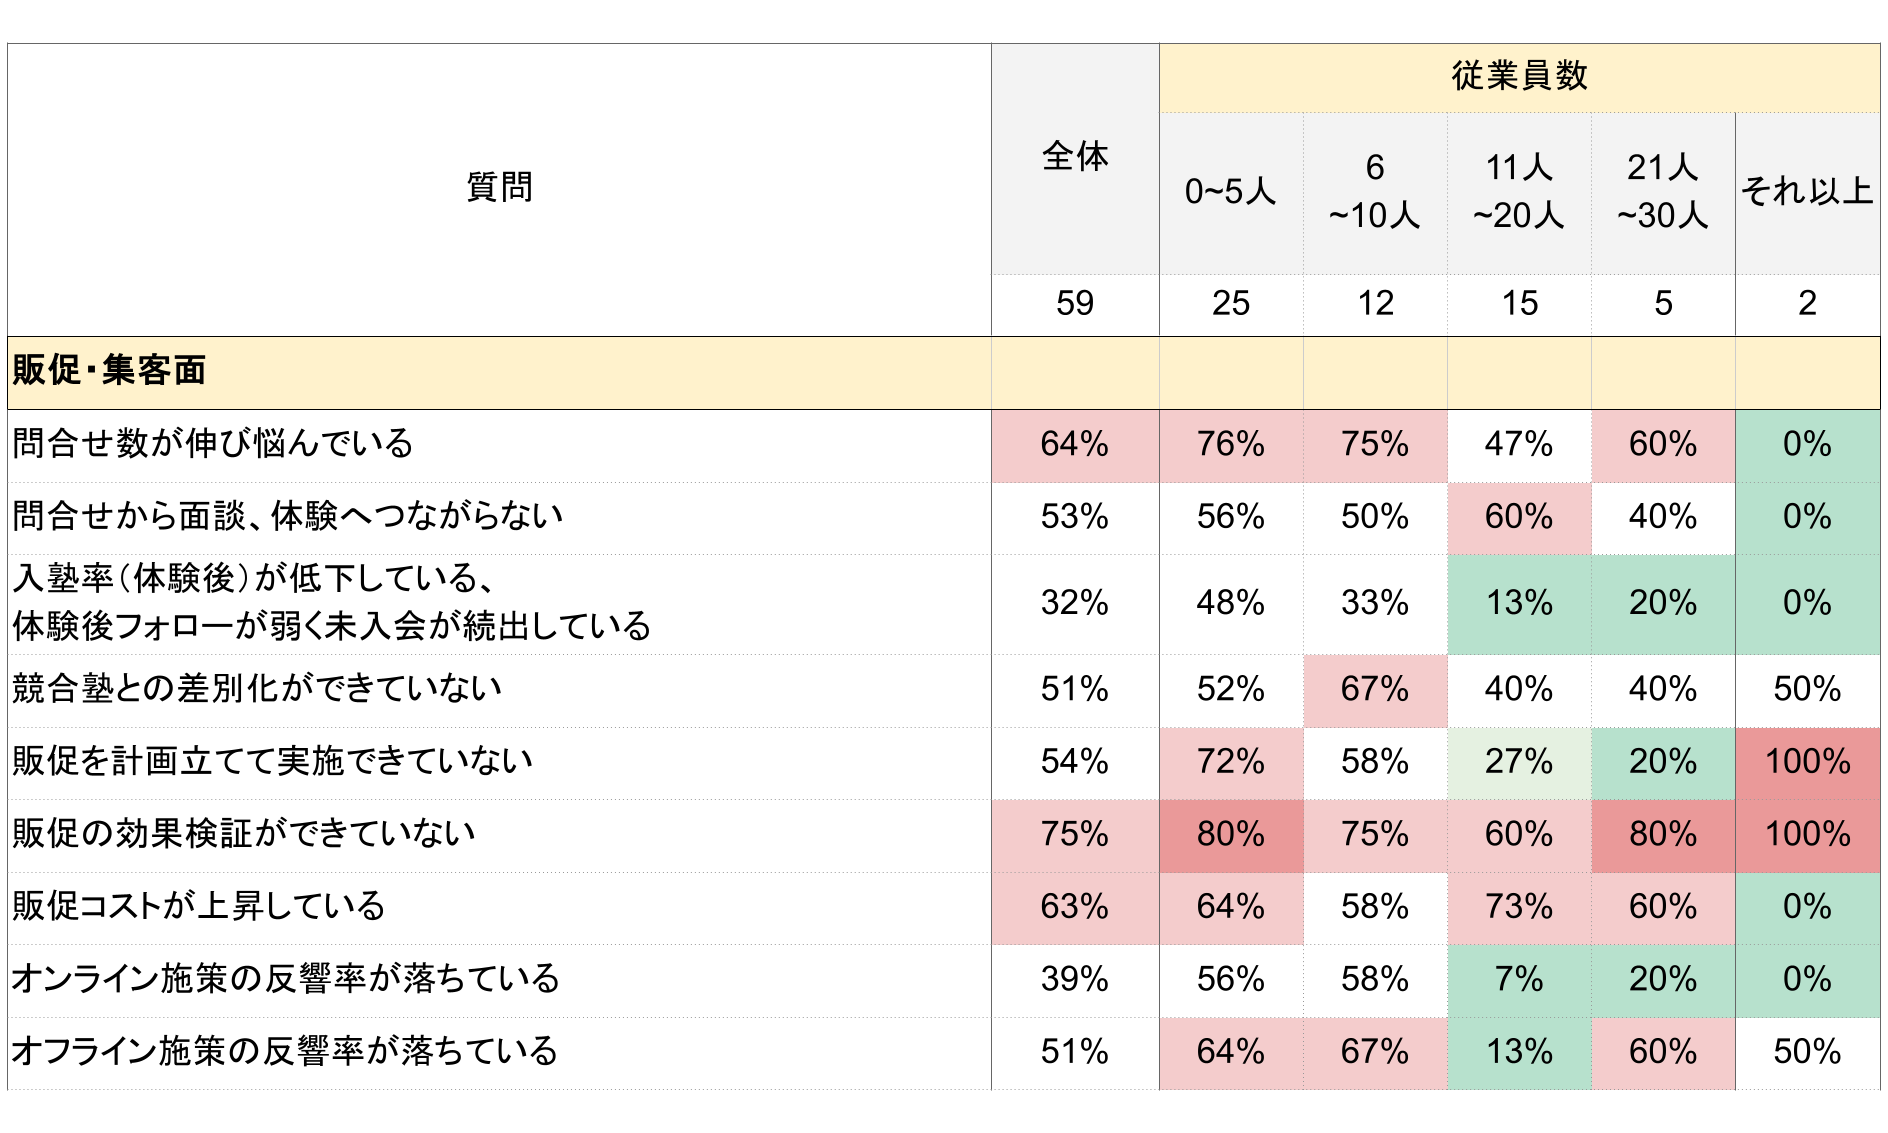1888x1133 pixels.
Task: Click the 76% cell in 問合せ数 row
Action: 1230,444
